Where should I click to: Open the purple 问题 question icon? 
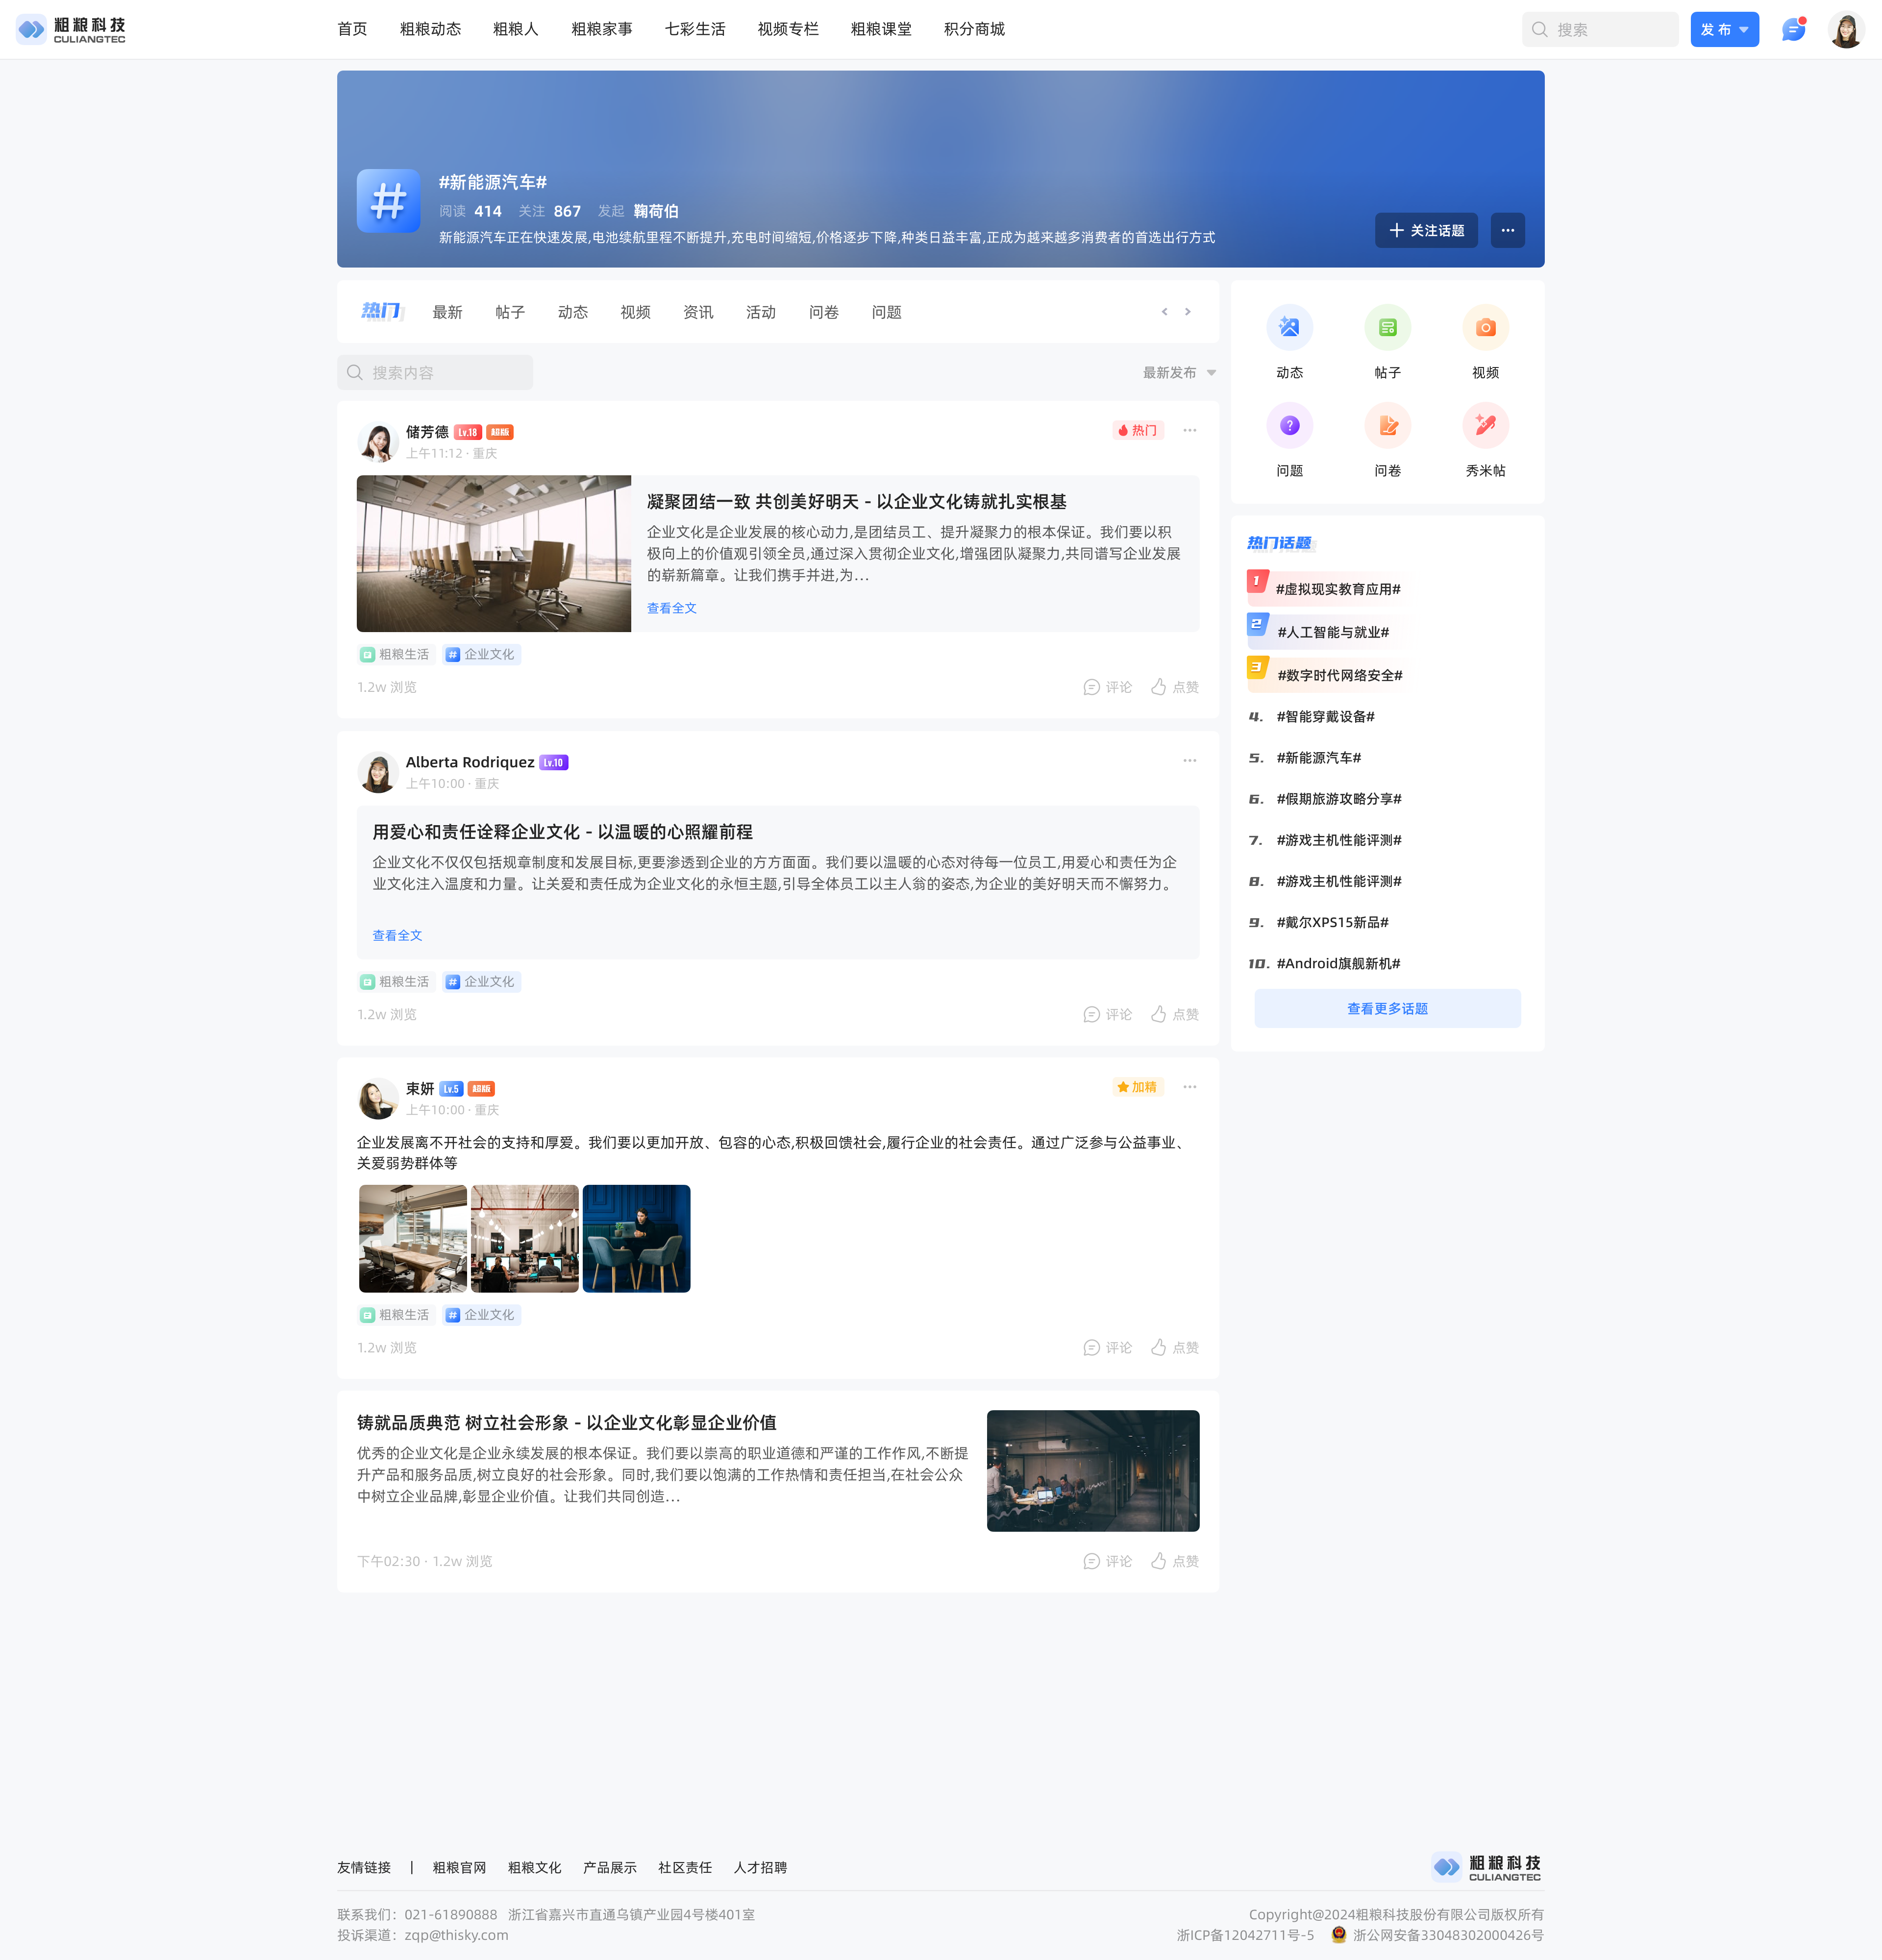(1289, 426)
